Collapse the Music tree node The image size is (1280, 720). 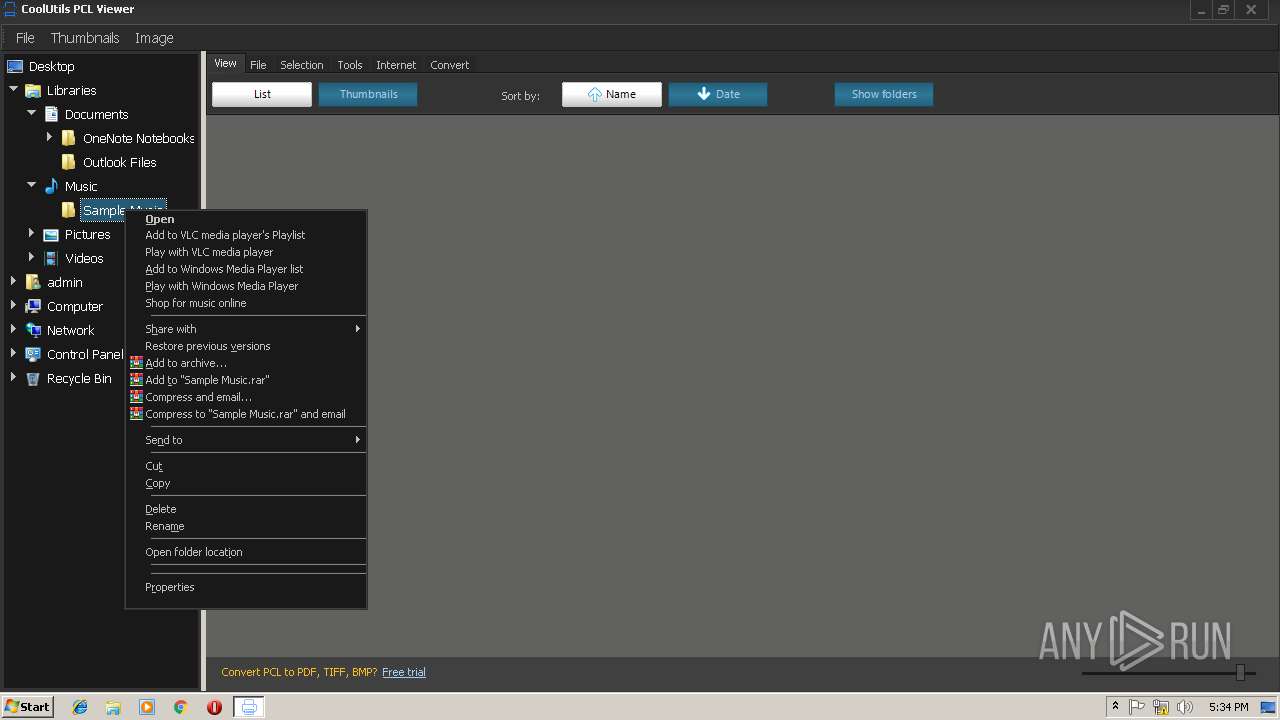(31, 185)
